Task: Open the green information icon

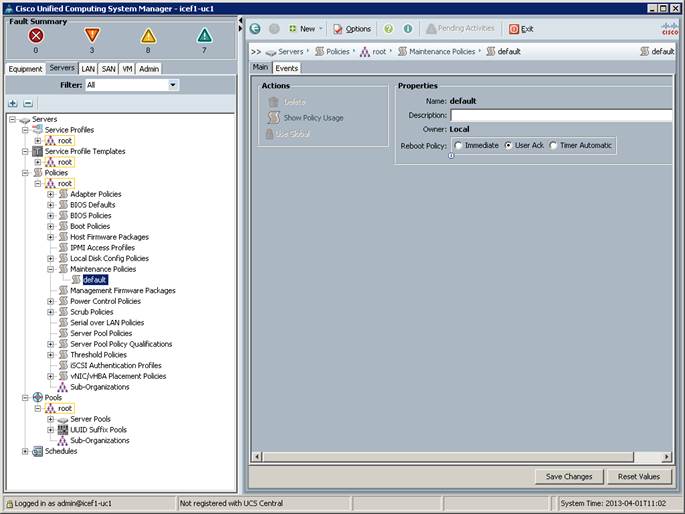Action: (408, 29)
